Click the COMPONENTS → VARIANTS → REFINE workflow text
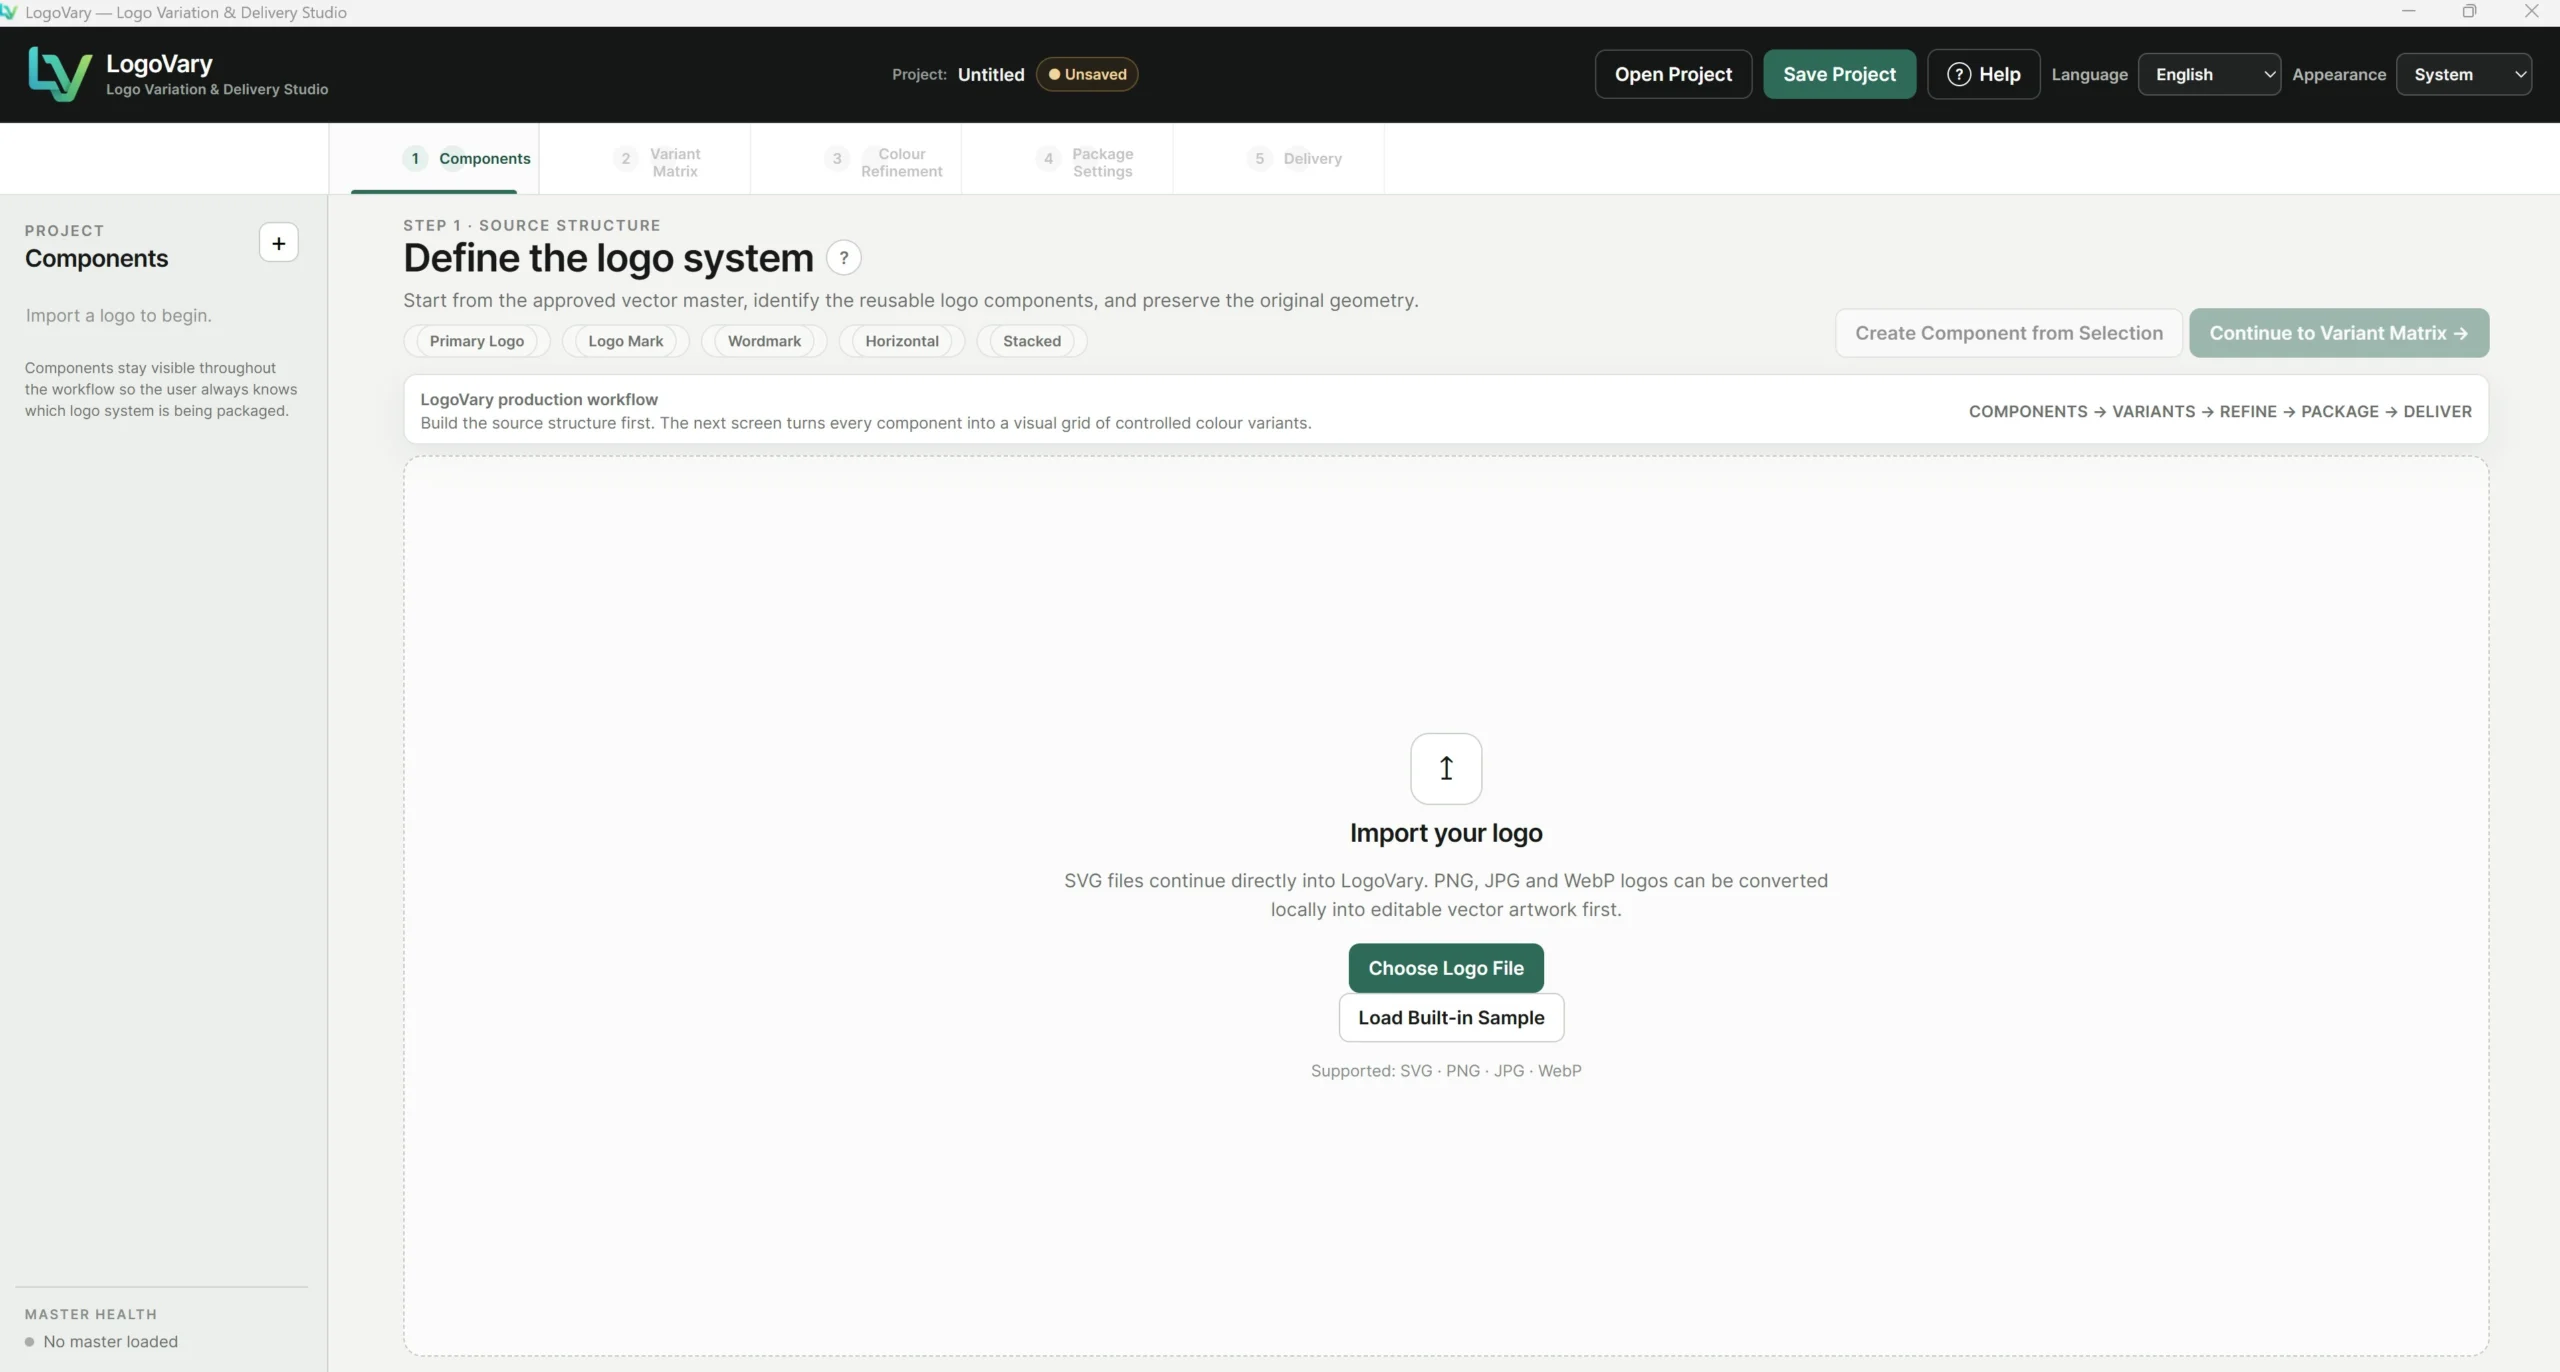The width and height of the screenshot is (2560, 1372). 2220,411
